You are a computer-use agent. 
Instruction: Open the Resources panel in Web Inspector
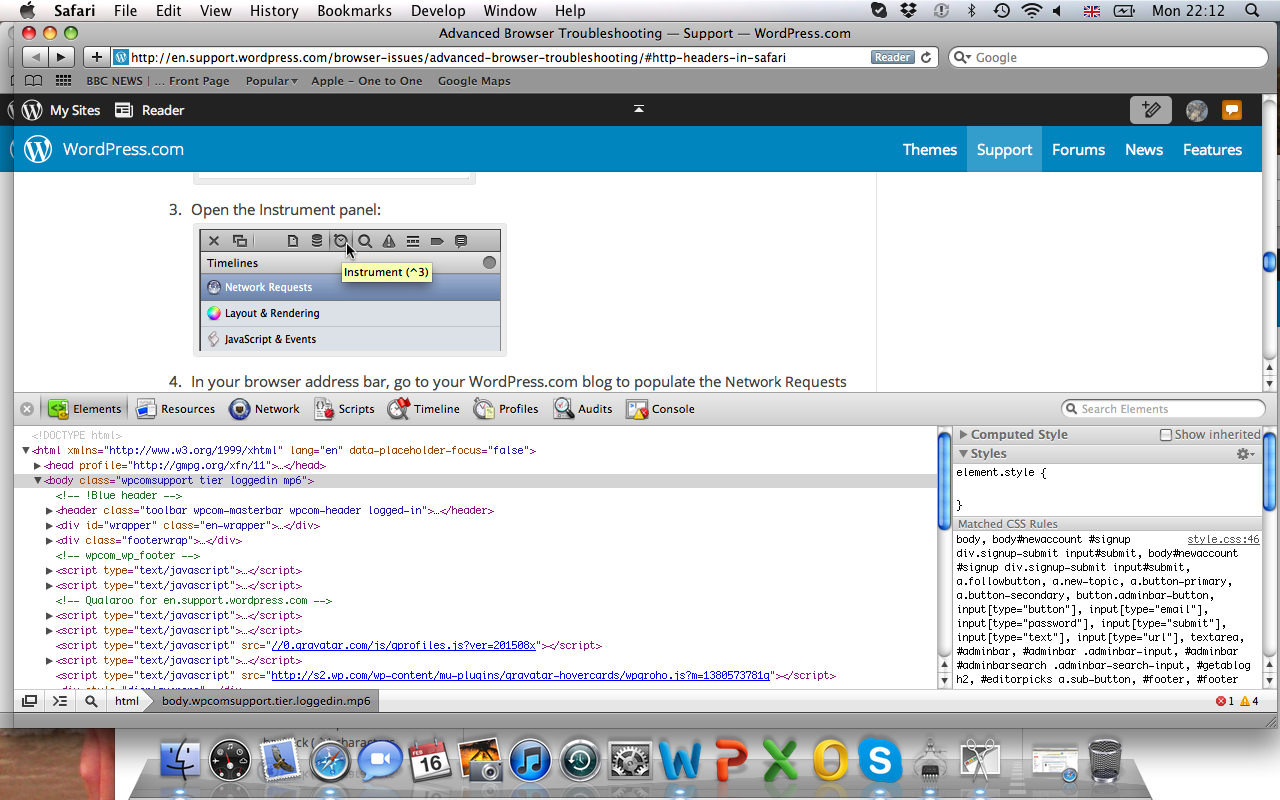pos(176,409)
